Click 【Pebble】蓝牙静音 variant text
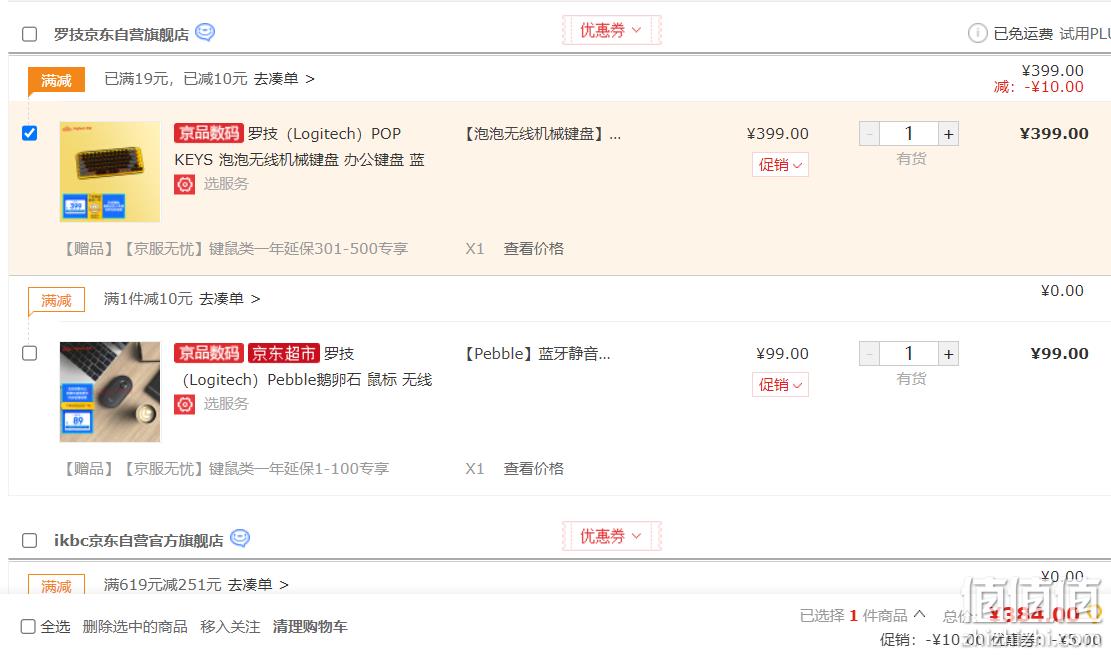 coord(536,354)
